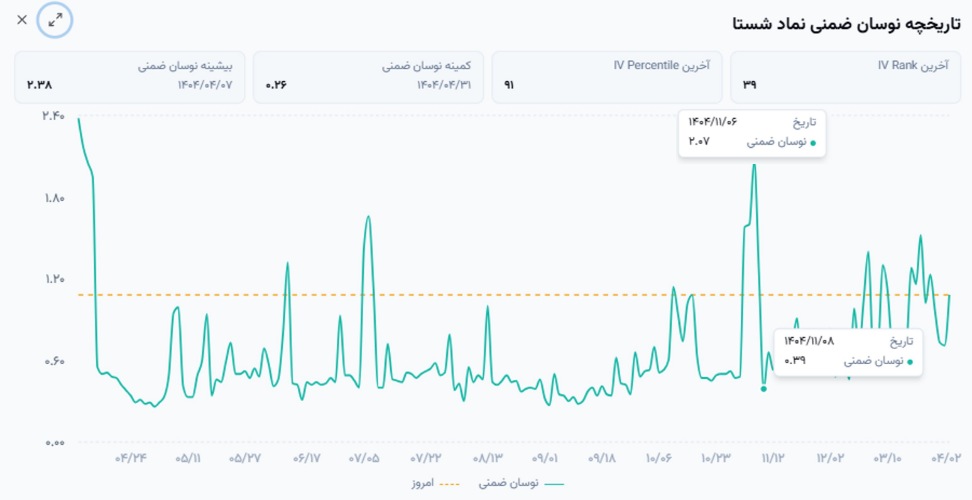Click the x-axis label ۰۴/۲۴
The width and height of the screenshot is (972, 500).
[x=131, y=458]
